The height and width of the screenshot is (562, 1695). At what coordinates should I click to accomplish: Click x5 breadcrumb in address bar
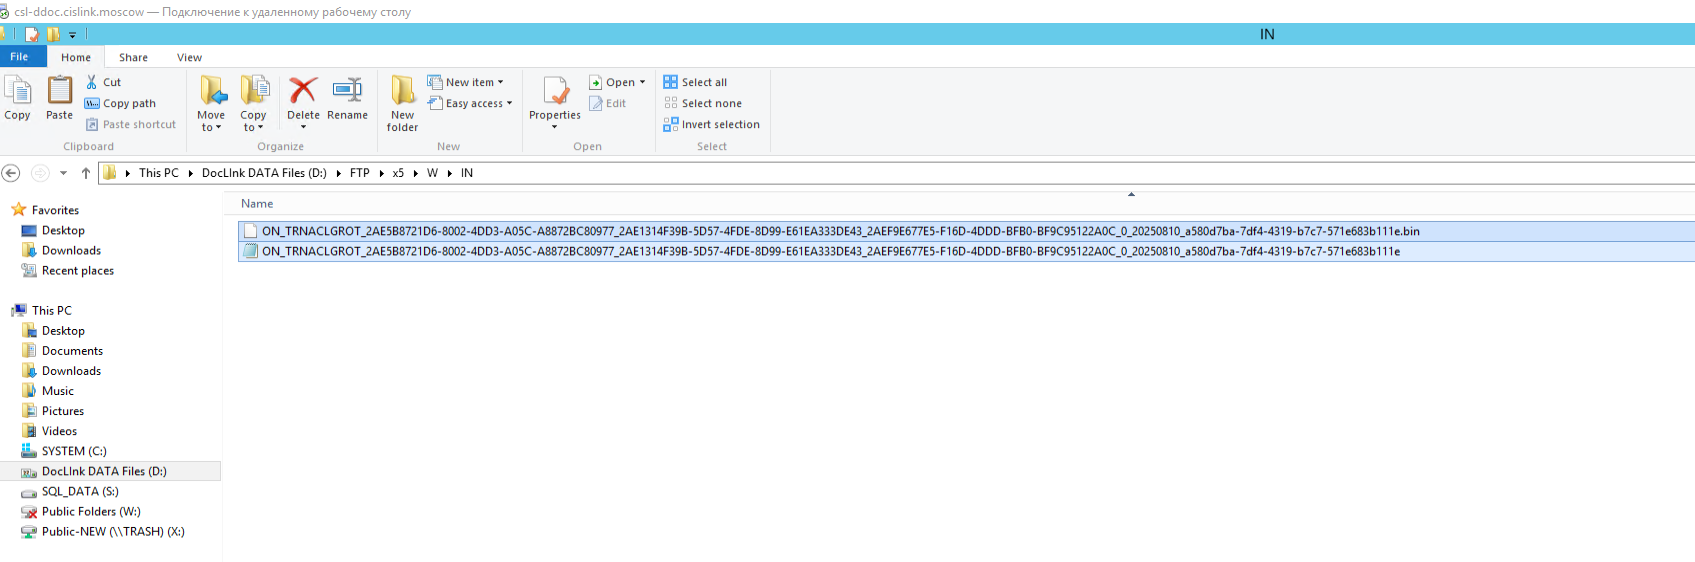[x=398, y=173]
